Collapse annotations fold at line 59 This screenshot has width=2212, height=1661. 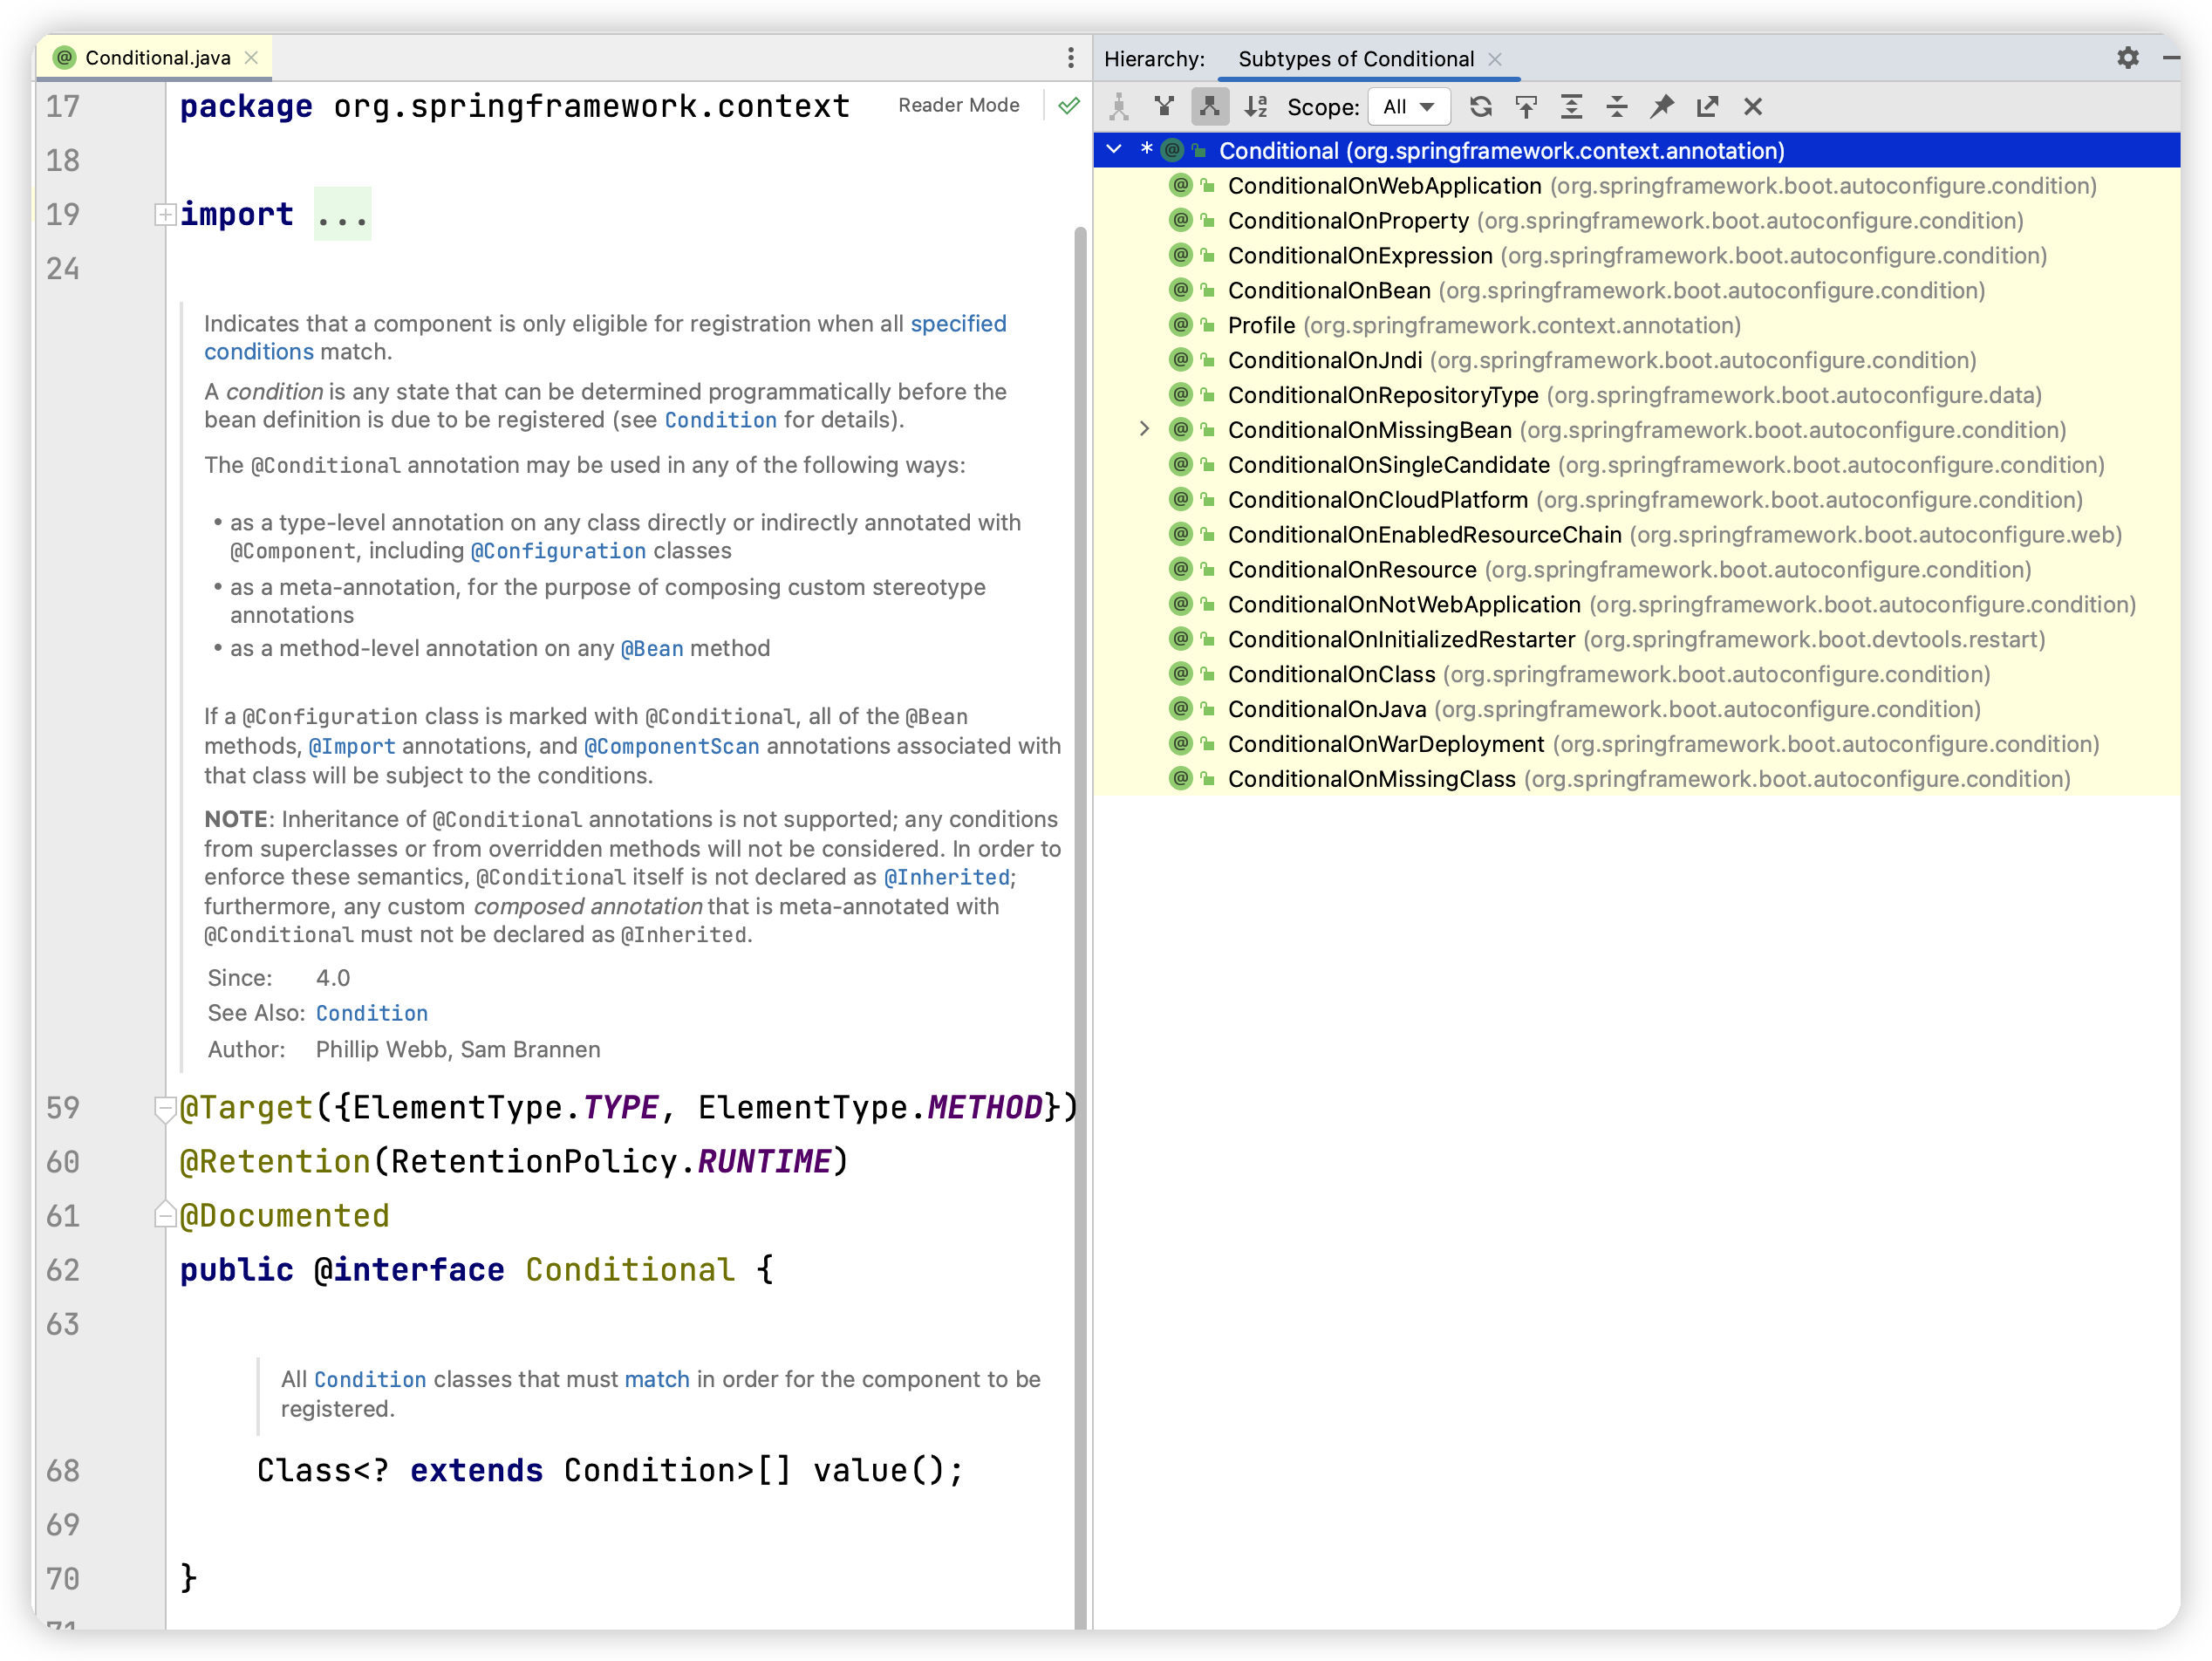(x=165, y=1107)
